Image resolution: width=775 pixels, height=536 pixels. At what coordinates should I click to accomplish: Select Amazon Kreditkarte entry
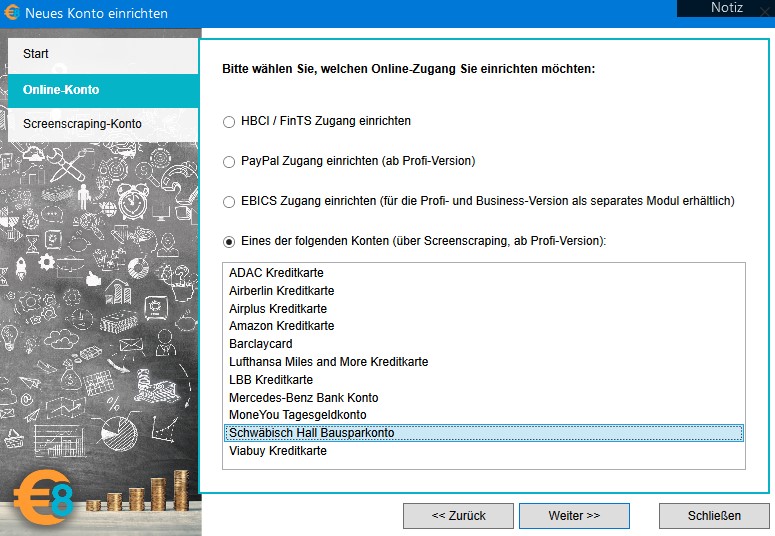point(483,326)
